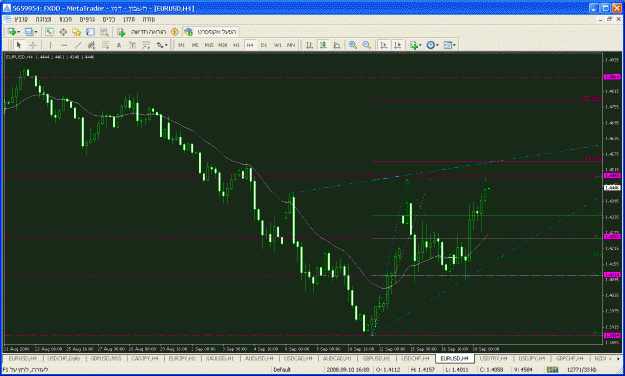Open the Strategy Tester icon
The height and width of the screenshot is (376, 625).
104,32
